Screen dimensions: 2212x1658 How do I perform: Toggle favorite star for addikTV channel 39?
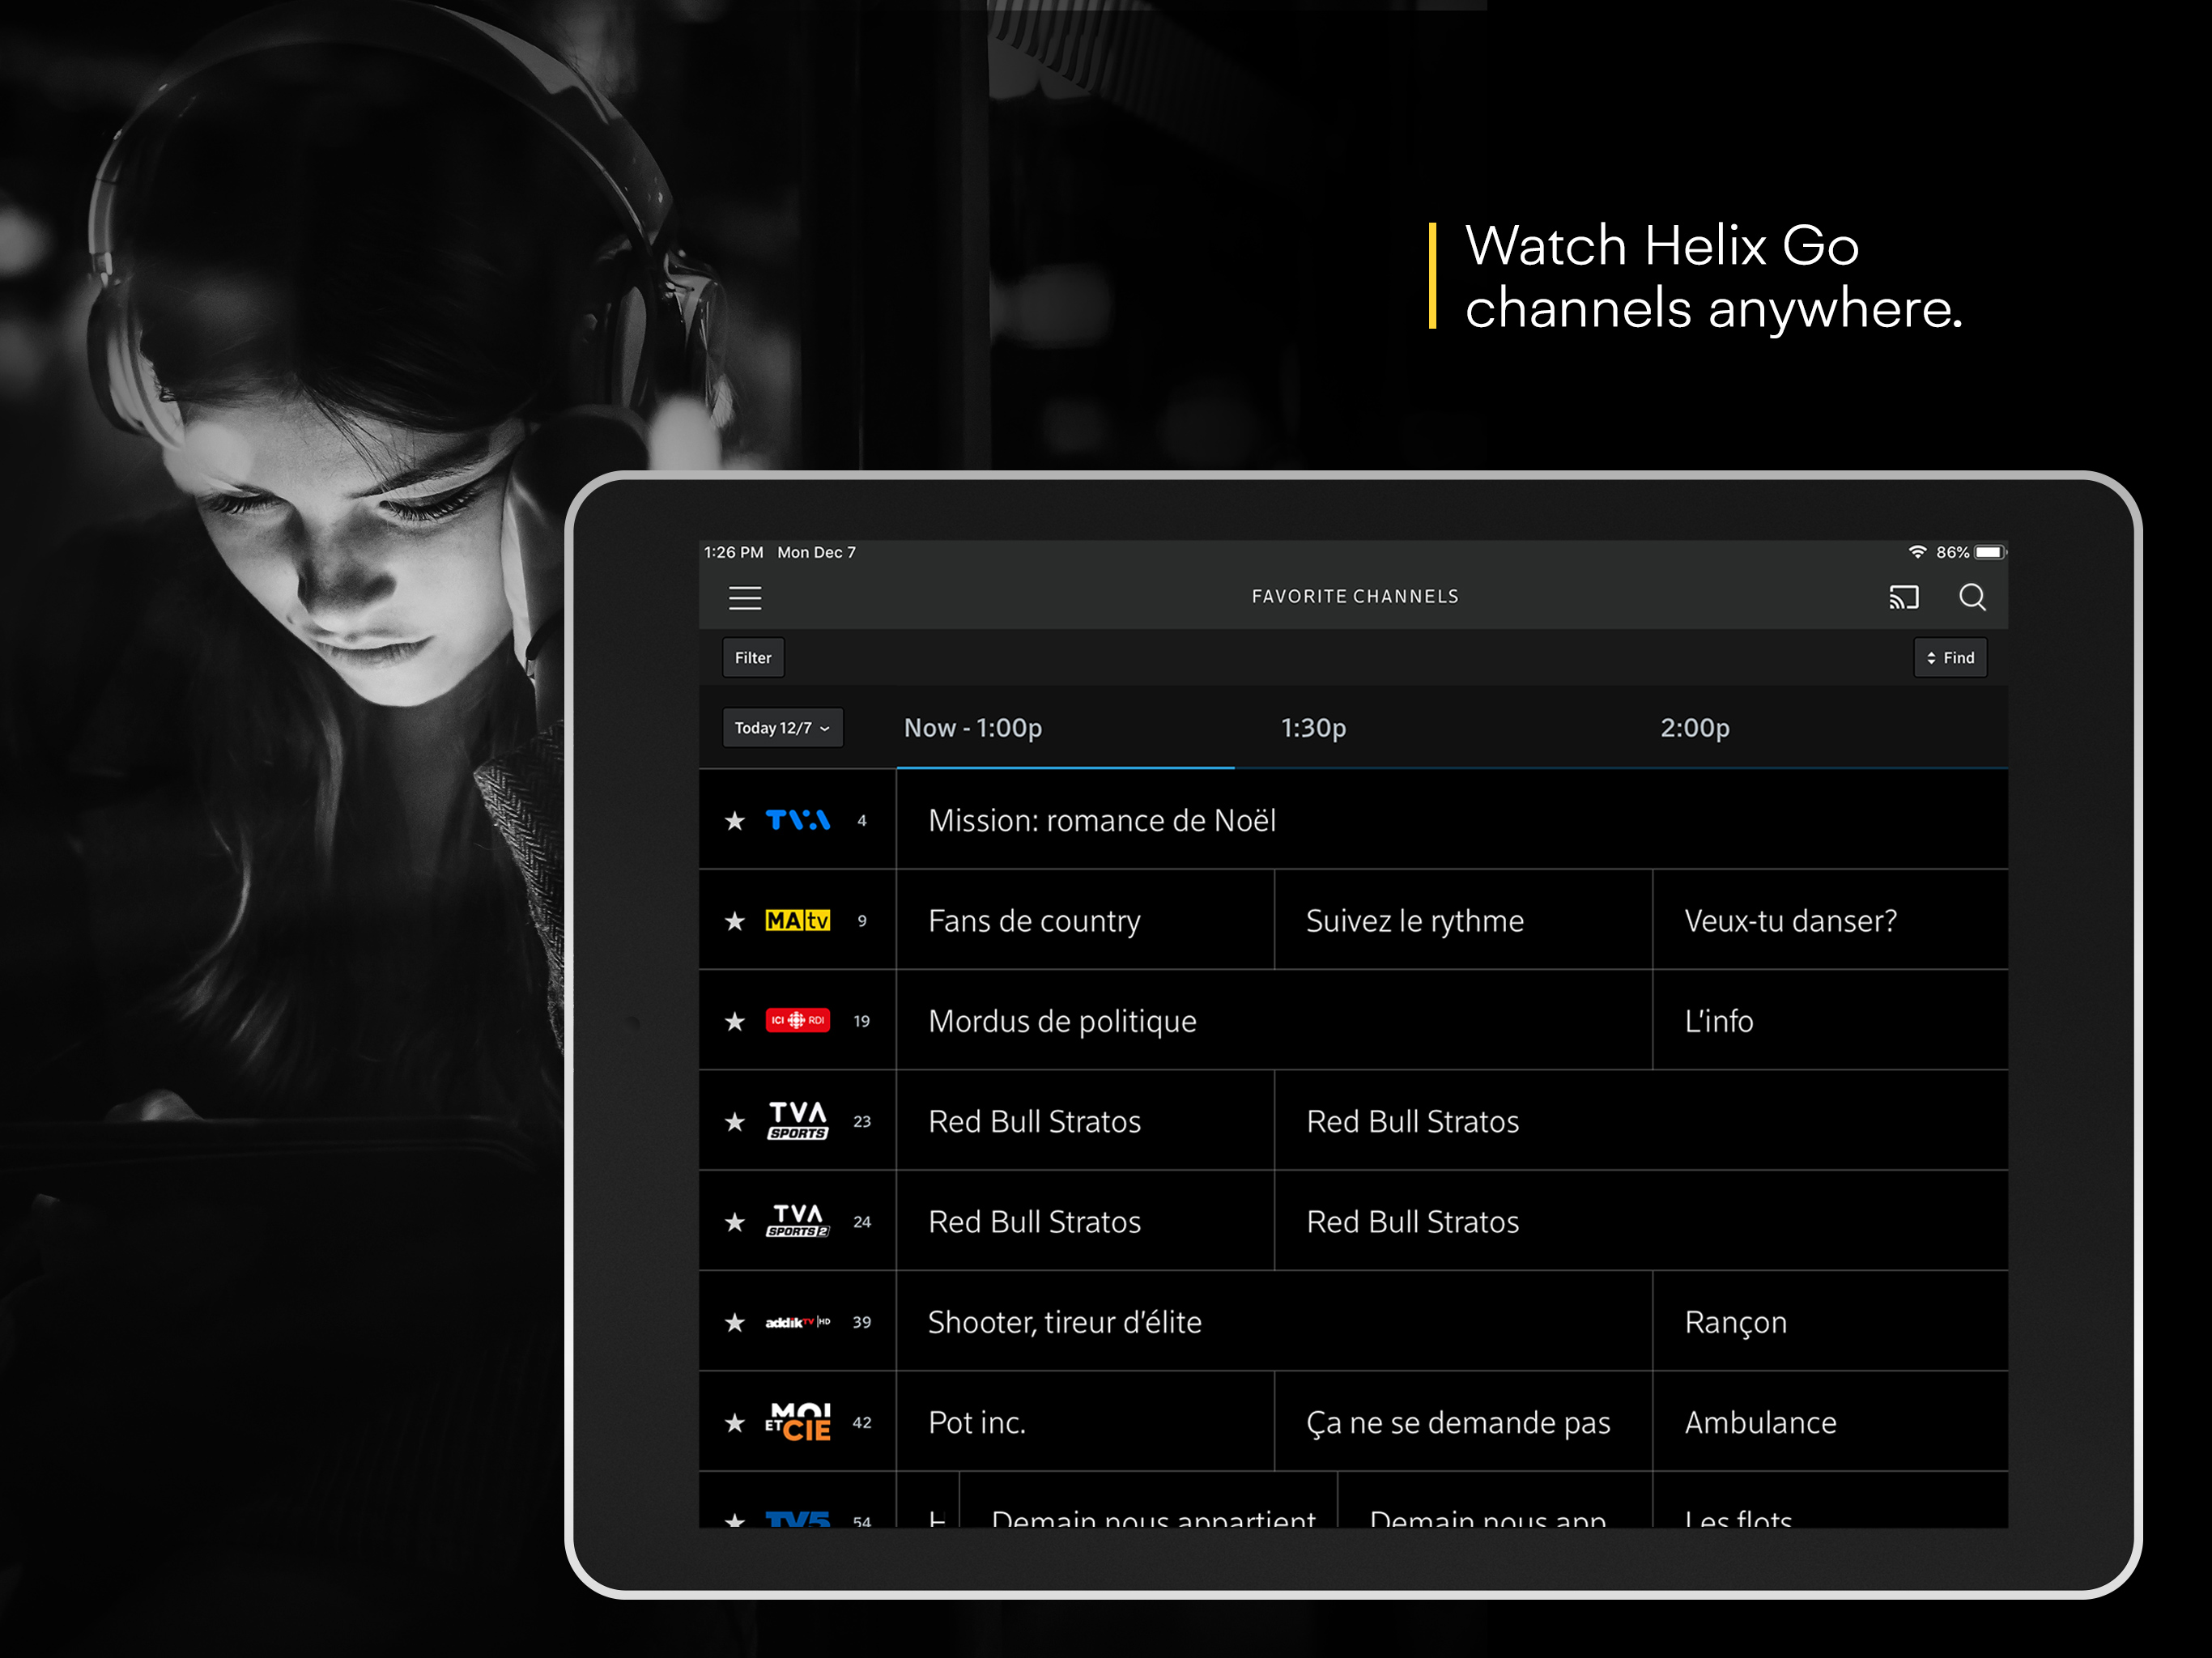pos(735,1322)
